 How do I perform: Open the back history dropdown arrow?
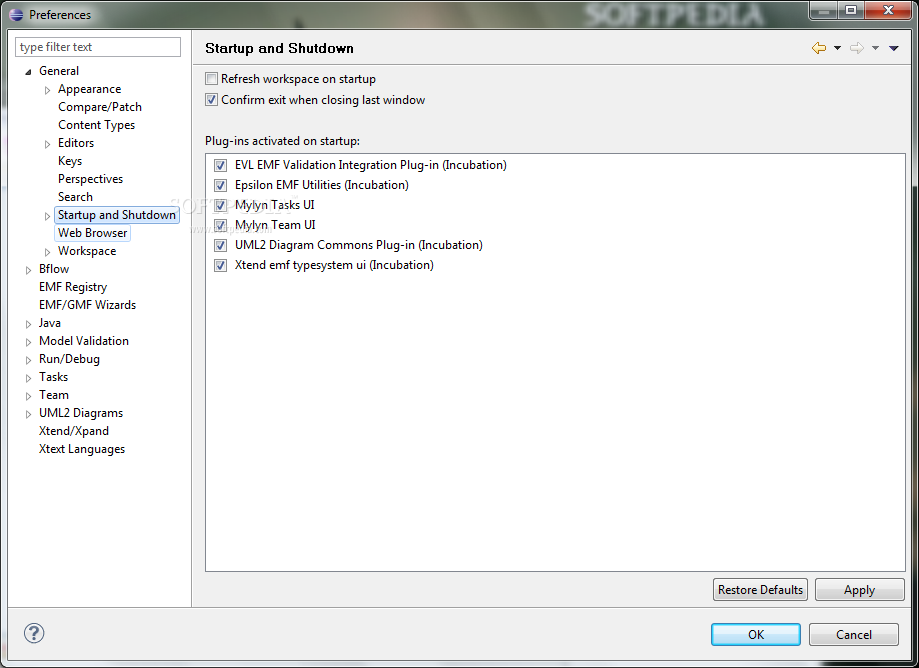click(x=838, y=48)
